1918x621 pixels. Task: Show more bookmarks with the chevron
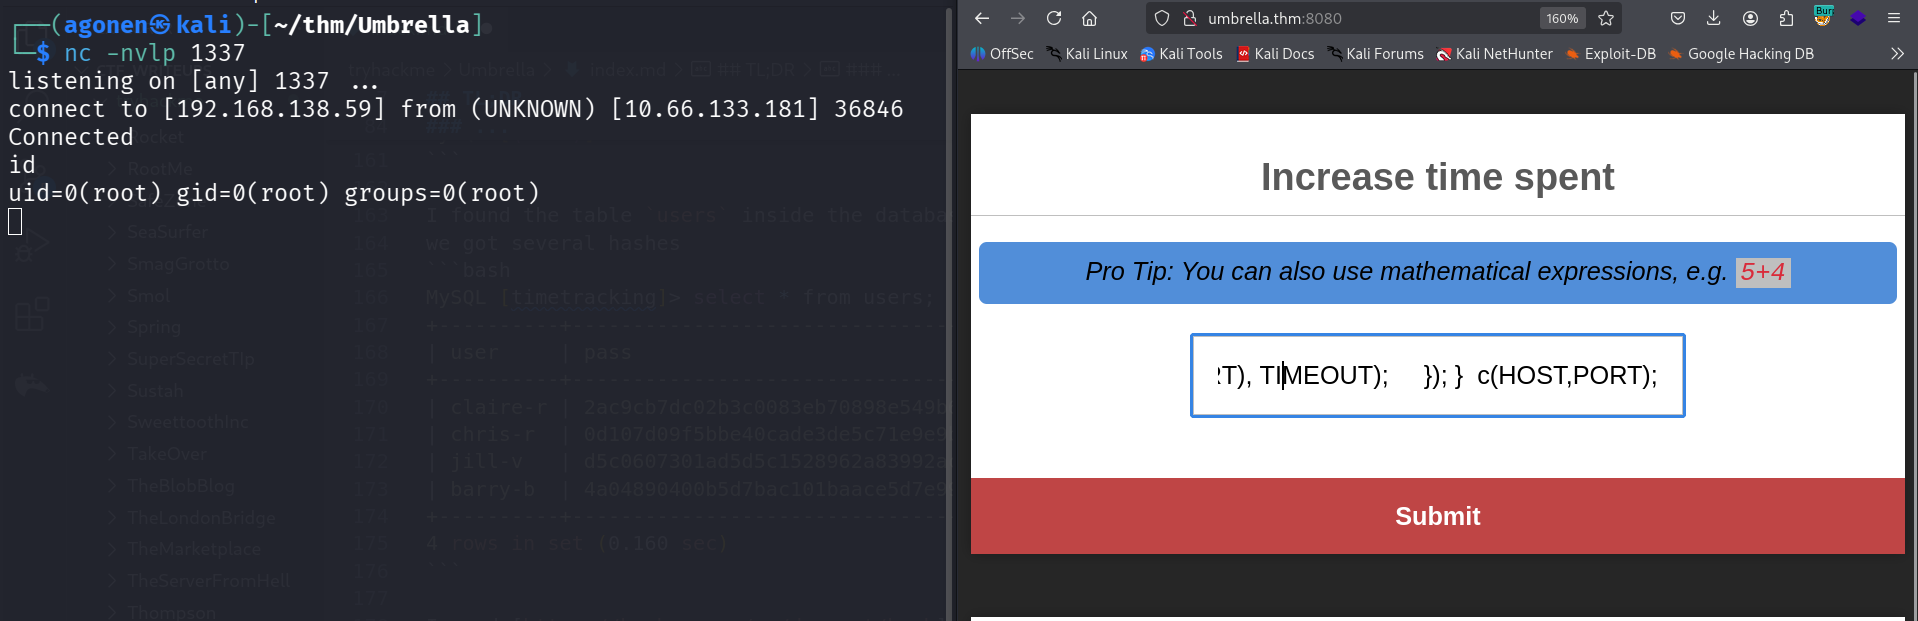coord(1897,54)
